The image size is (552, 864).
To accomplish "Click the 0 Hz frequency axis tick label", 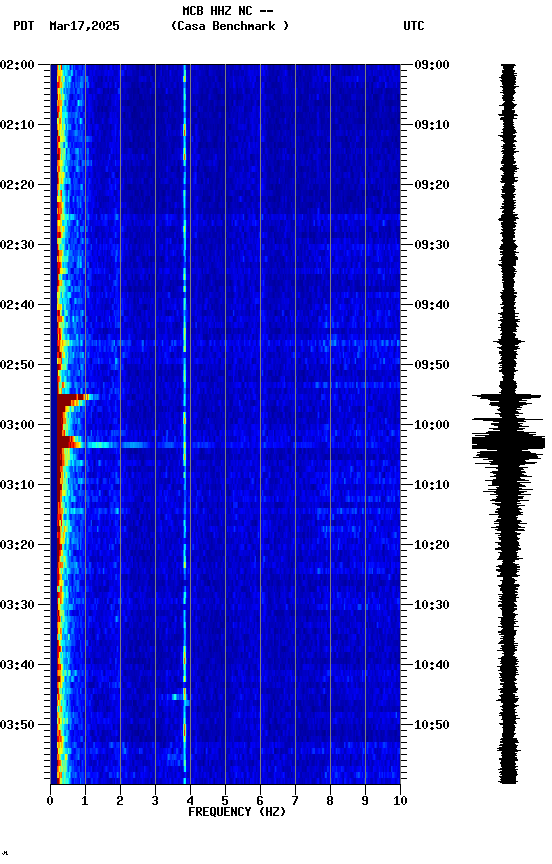I will pos(50,801).
